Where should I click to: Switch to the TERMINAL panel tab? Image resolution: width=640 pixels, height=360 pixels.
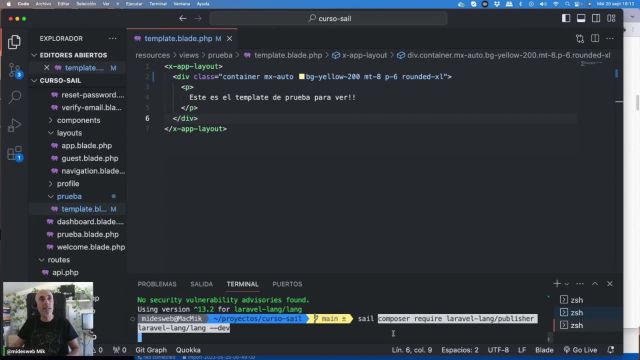point(242,284)
